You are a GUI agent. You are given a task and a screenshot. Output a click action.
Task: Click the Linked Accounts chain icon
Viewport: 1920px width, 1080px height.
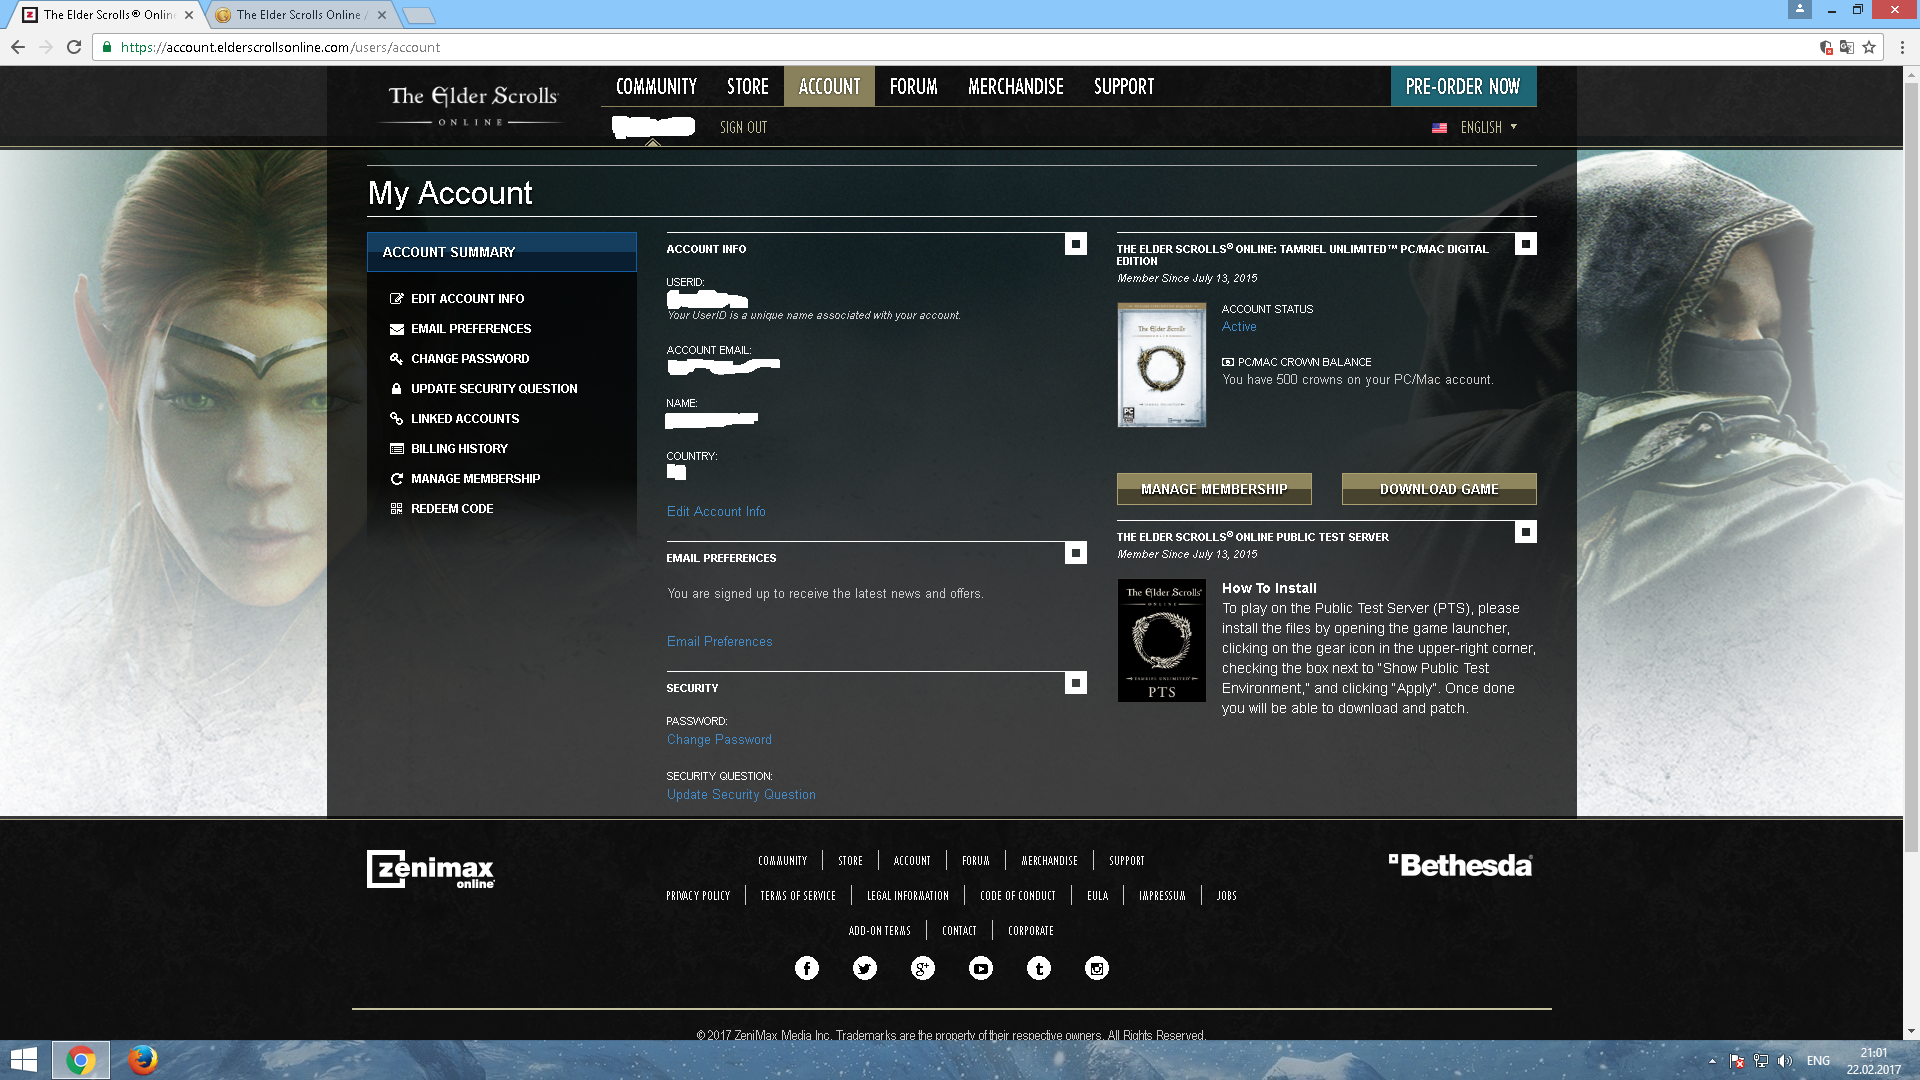click(397, 419)
